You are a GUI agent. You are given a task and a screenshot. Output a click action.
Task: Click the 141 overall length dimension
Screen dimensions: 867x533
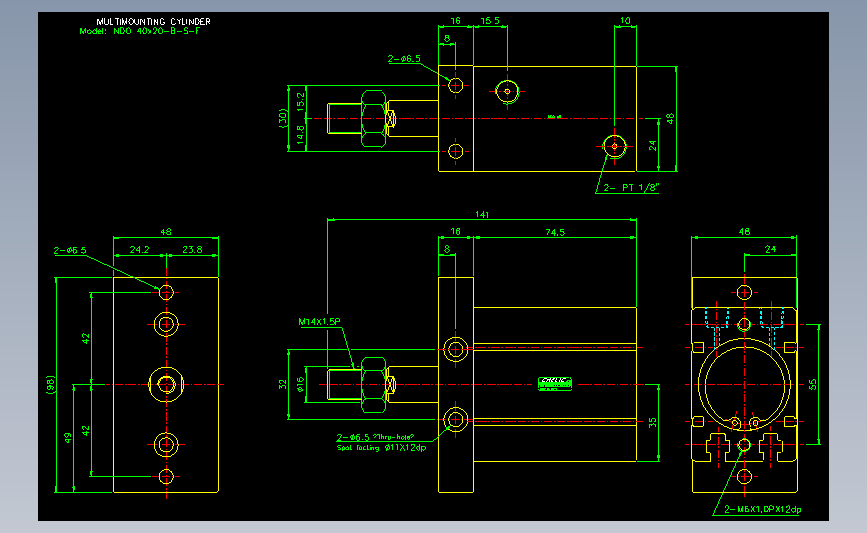[x=482, y=214]
